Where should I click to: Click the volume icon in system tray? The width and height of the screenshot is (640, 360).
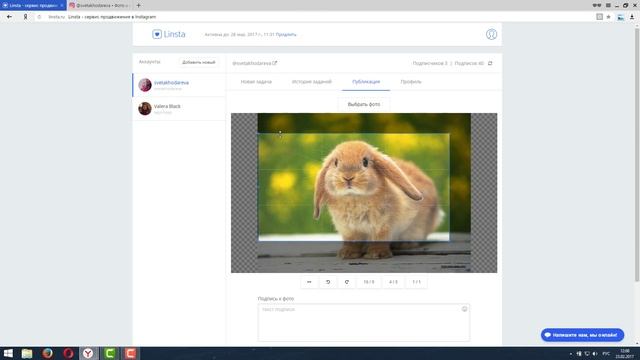click(595, 353)
